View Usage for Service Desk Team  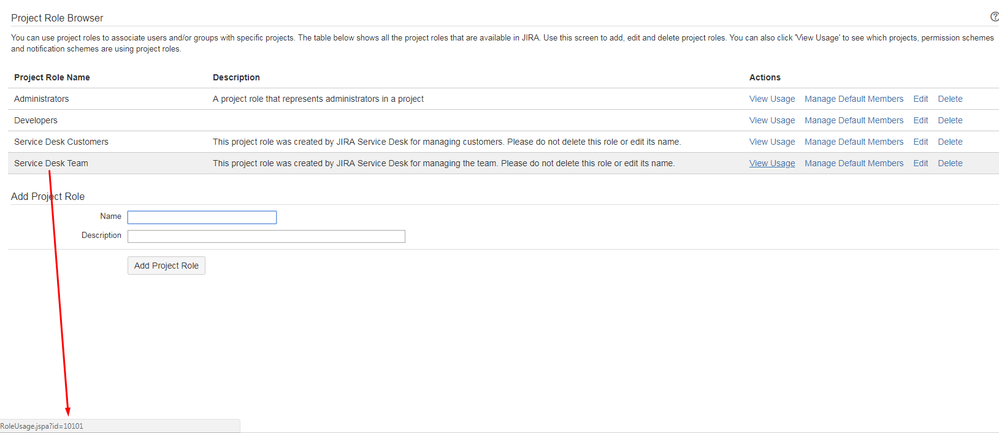(772, 163)
